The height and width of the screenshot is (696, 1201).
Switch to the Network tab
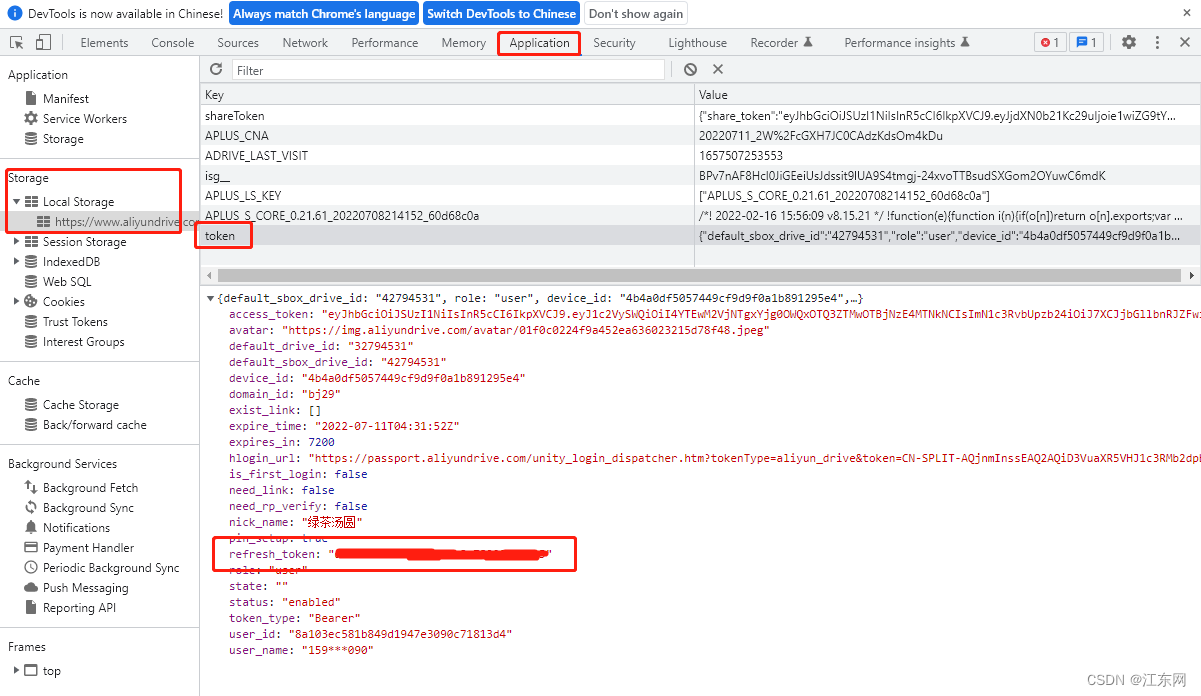click(x=305, y=43)
